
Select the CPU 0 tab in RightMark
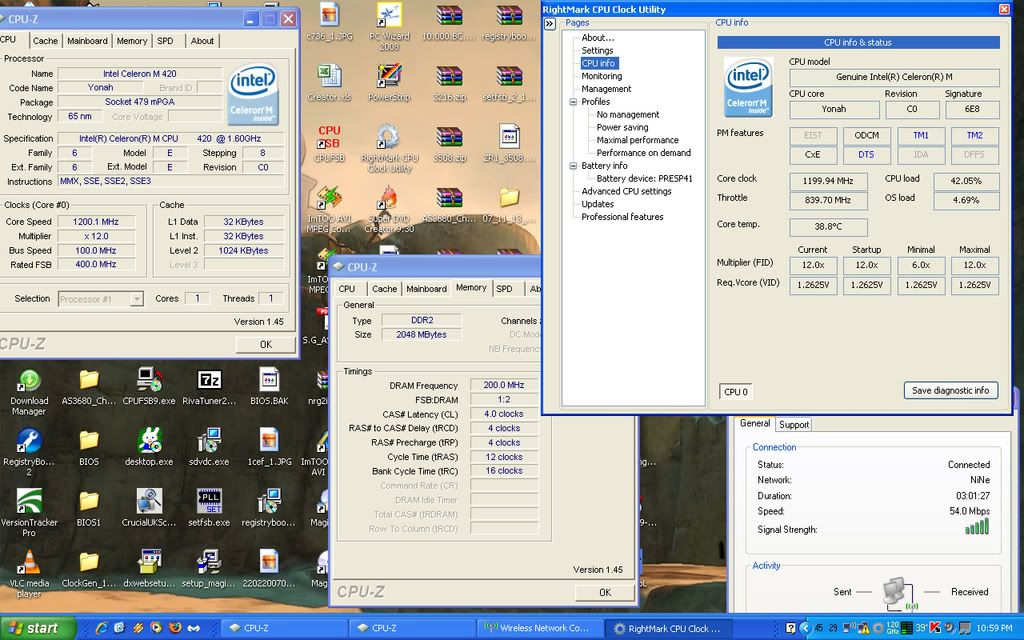735,392
